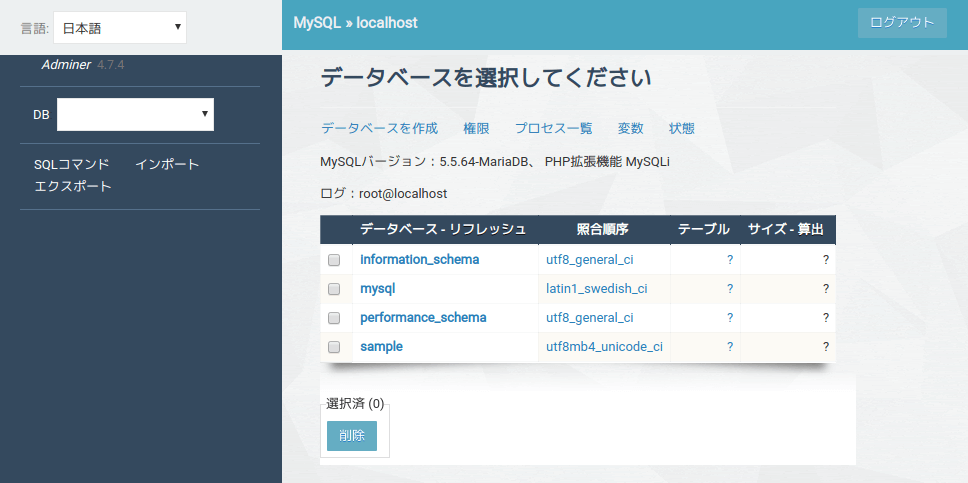Open プロセス一覧 process list

click(x=553, y=129)
